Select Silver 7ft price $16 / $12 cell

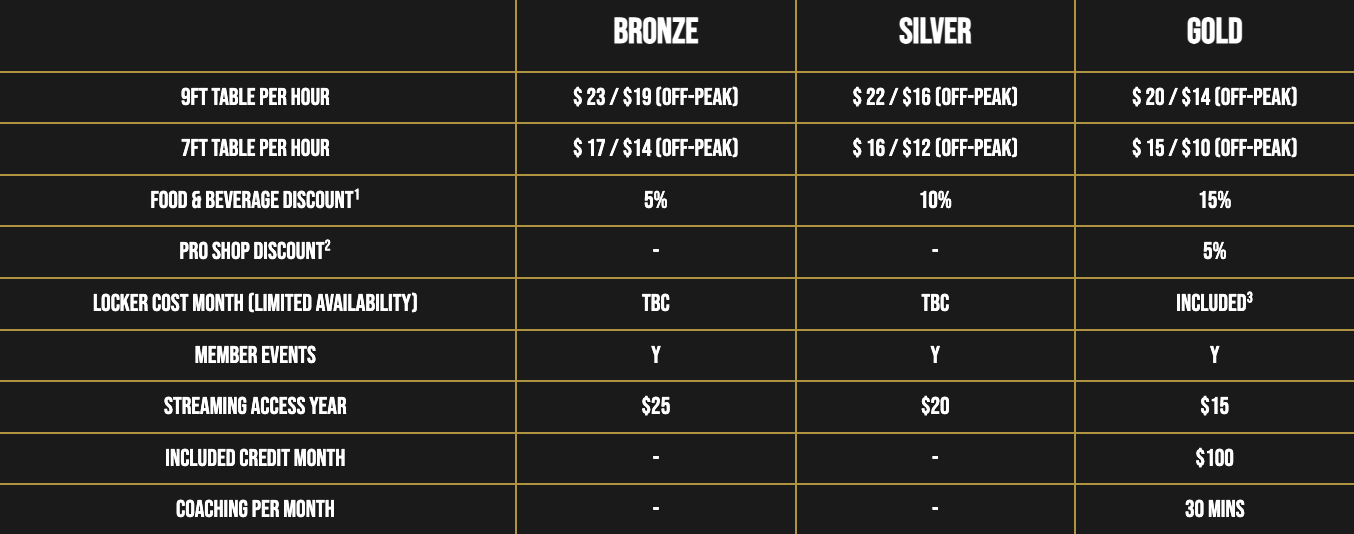[935, 148]
